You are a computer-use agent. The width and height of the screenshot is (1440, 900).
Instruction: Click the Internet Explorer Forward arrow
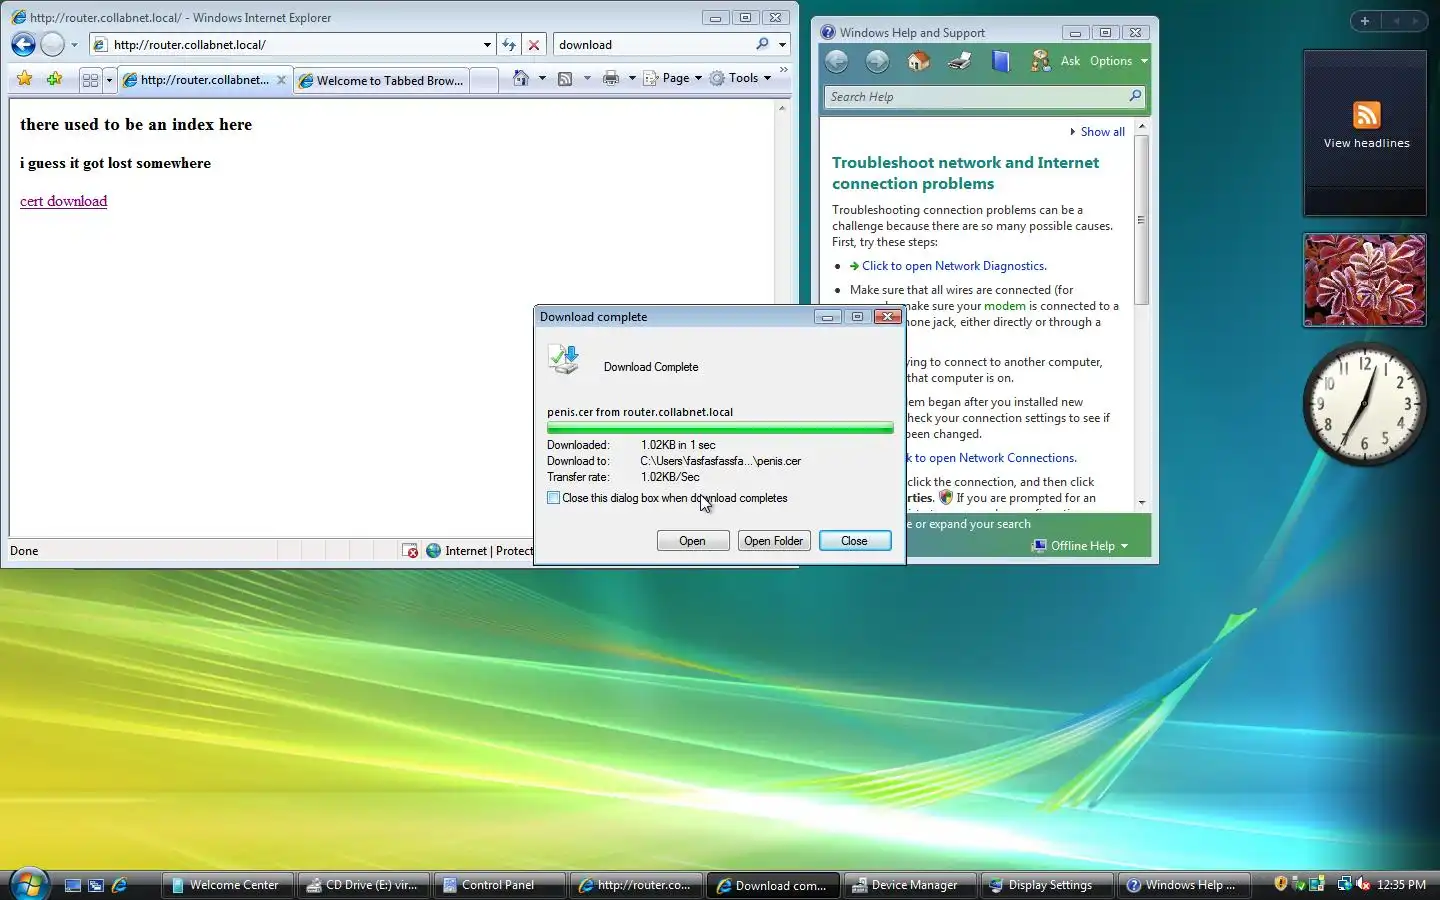52,44
